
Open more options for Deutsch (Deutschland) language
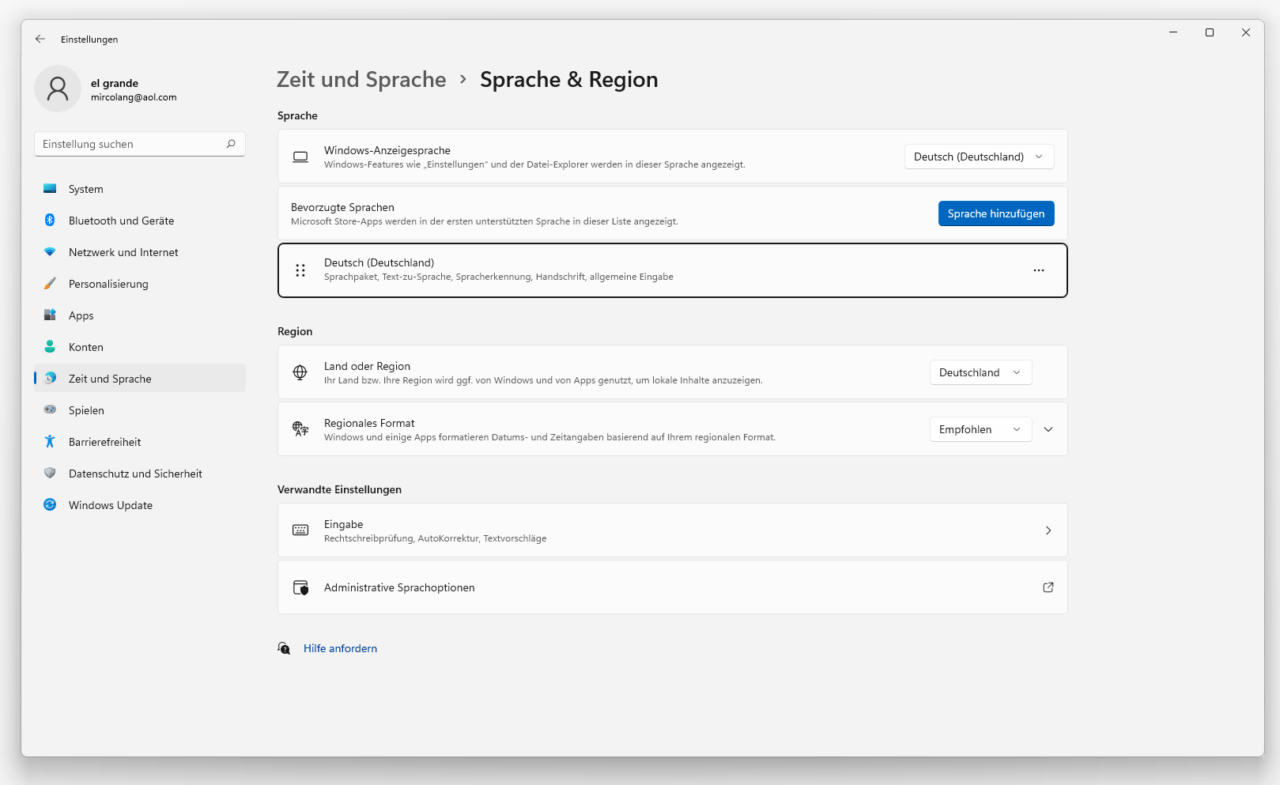pyautogui.click(x=1038, y=270)
